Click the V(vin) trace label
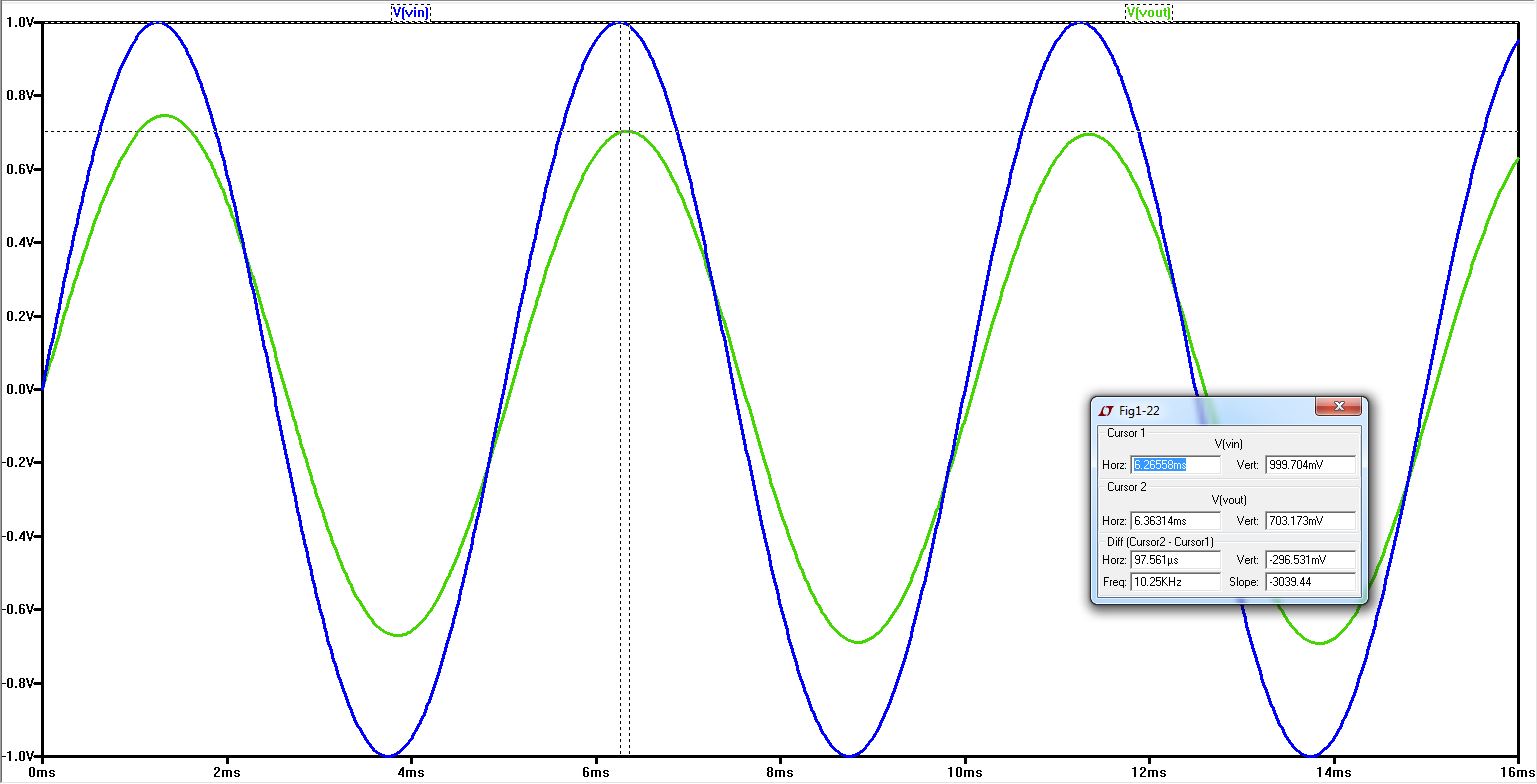Screen dimensions: 1537x784 [x=410, y=12]
